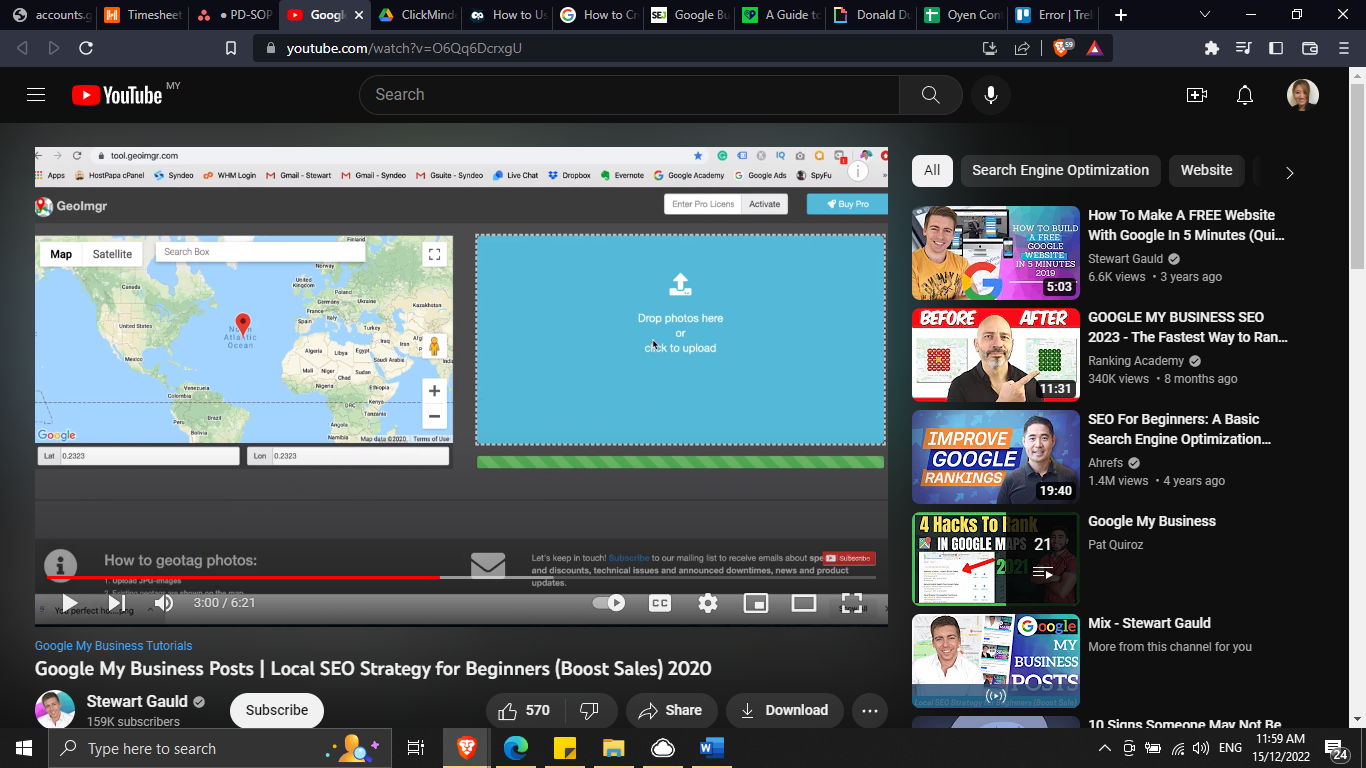Open the Google My Business Tutorials link

pyautogui.click(x=113, y=646)
